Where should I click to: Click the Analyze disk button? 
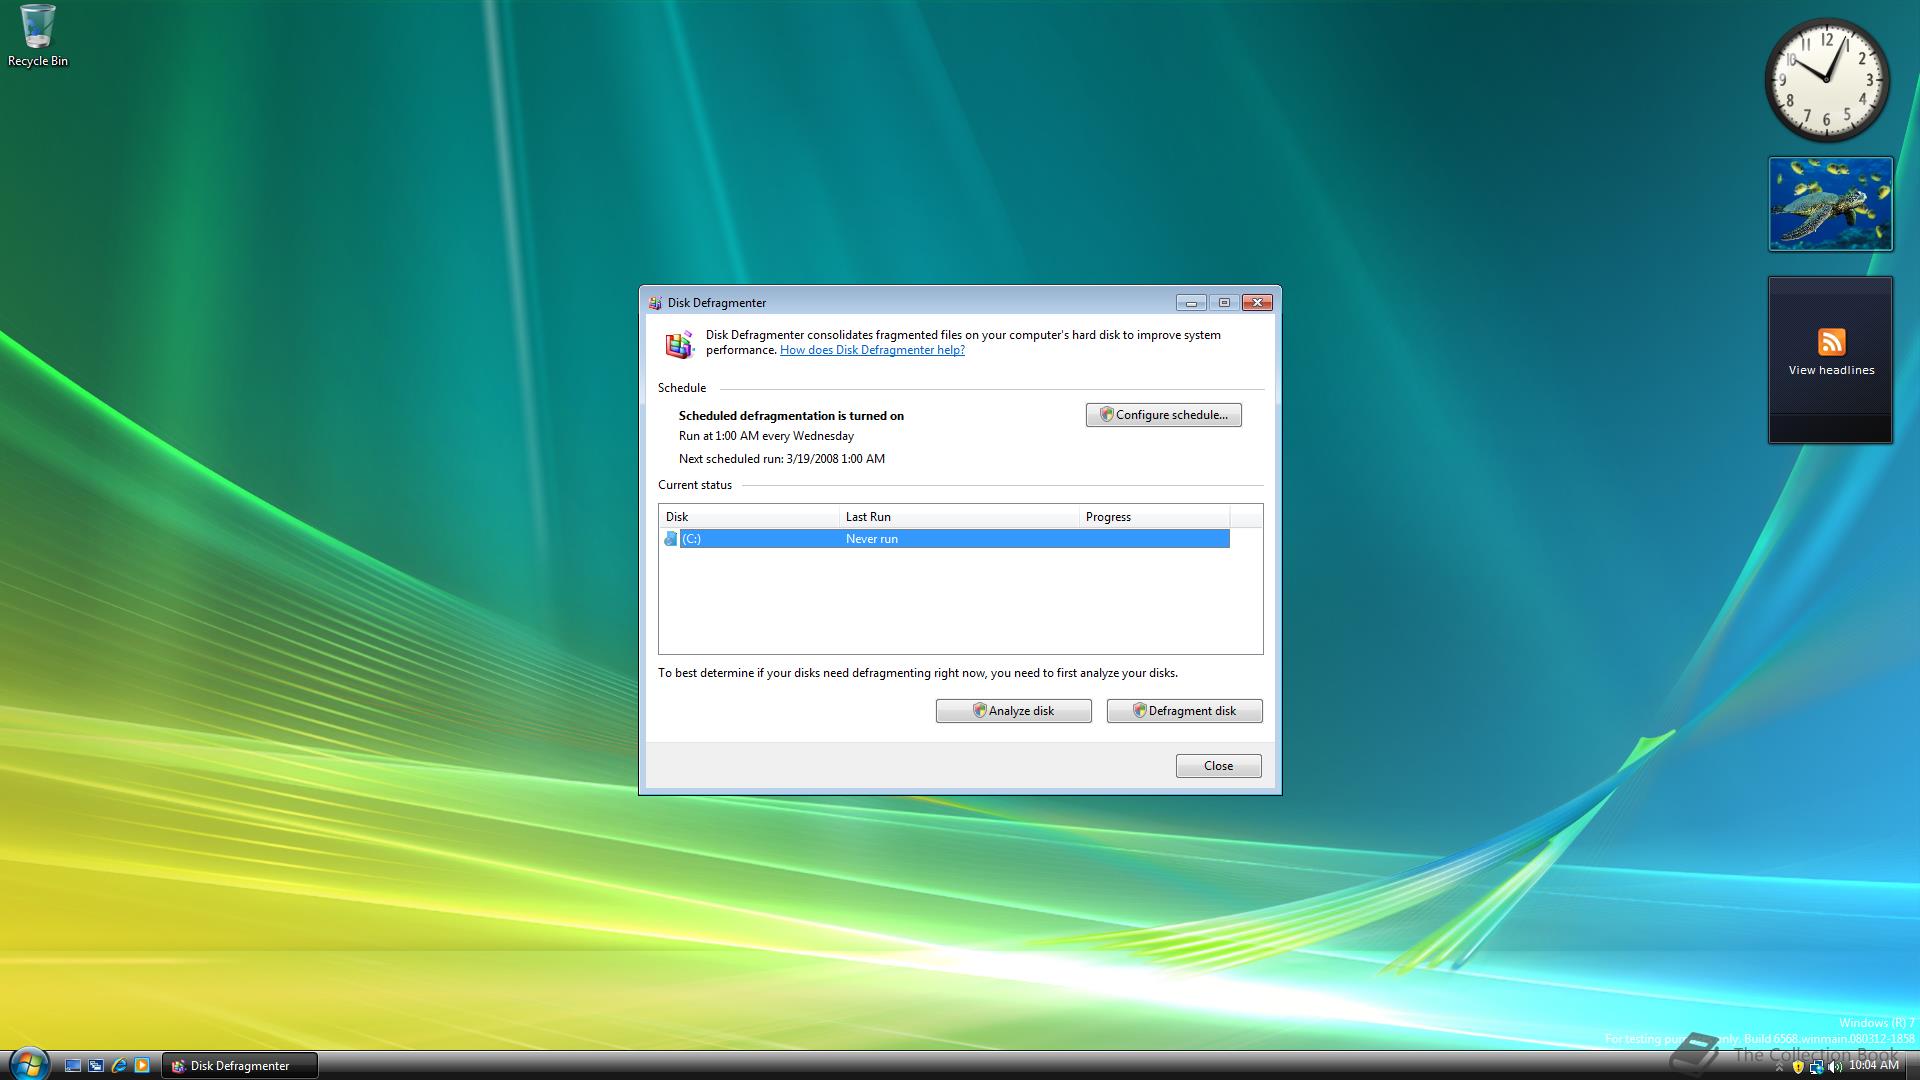click(1013, 711)
